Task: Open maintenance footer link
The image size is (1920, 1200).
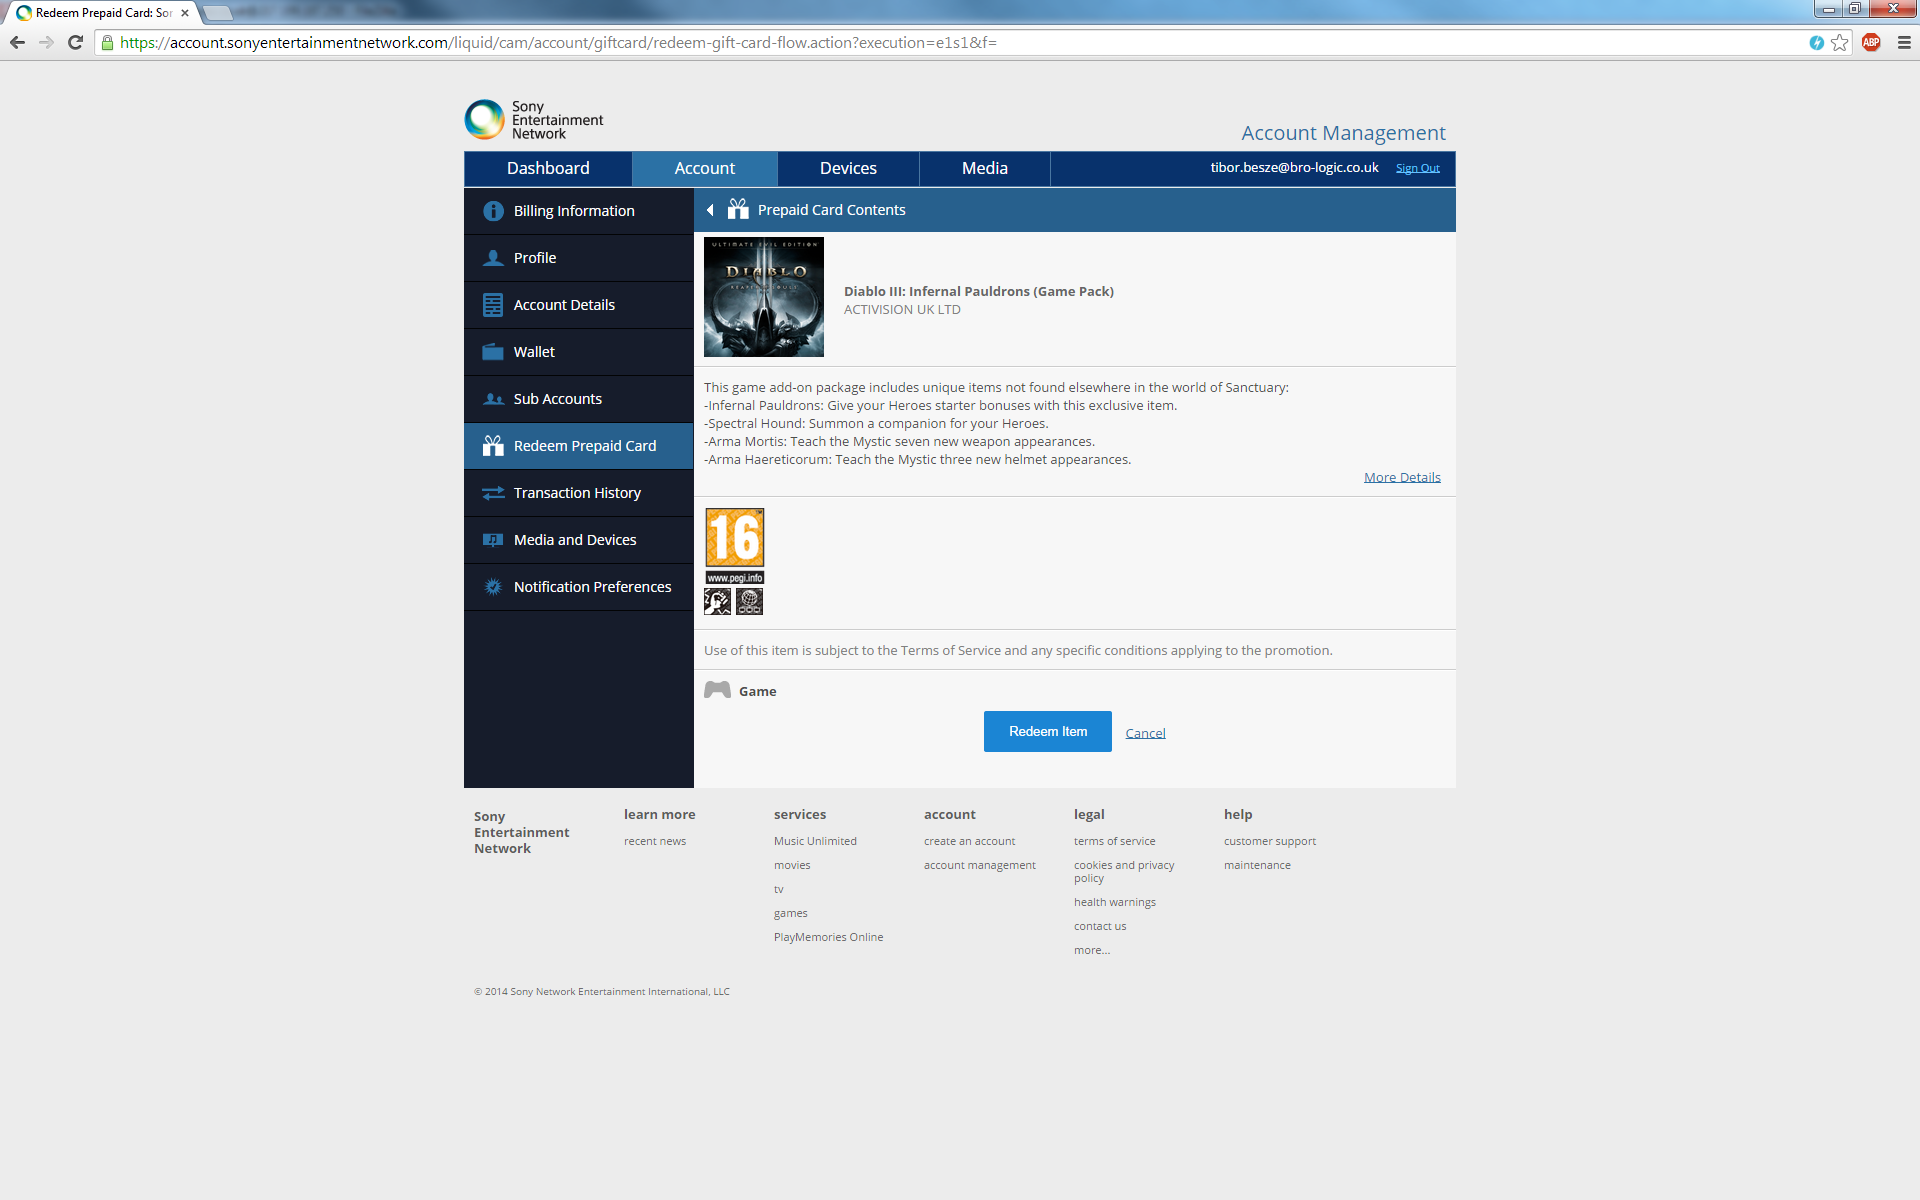Action: tap(1257, 865)
